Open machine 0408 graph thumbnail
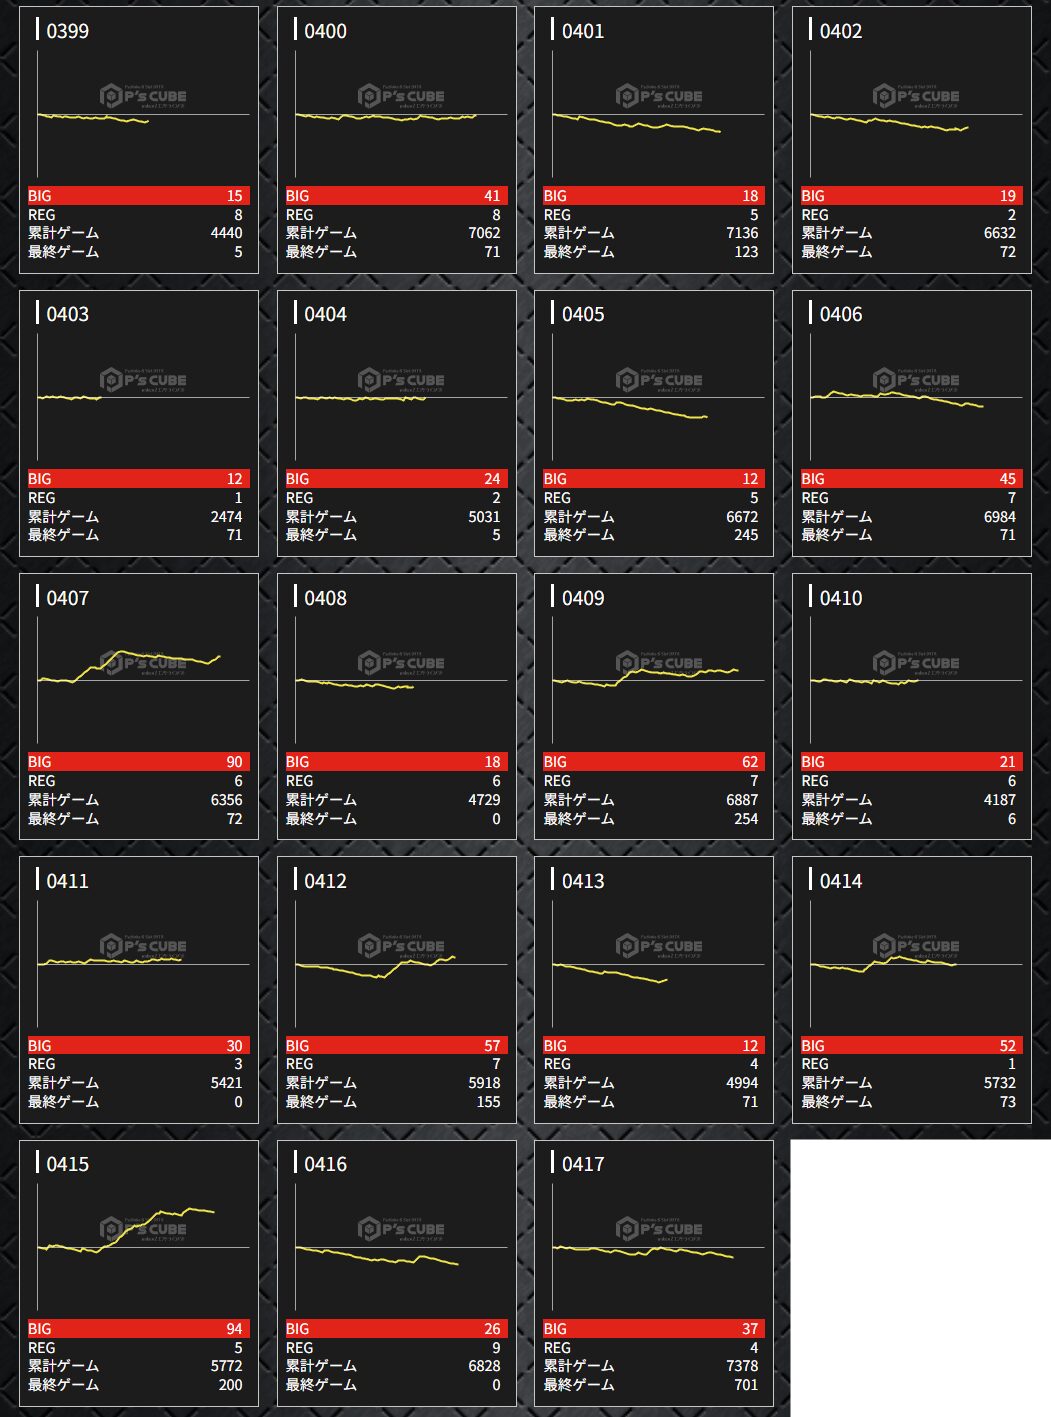This screenshot has height=1417, width=1051. tap(398, 681)
